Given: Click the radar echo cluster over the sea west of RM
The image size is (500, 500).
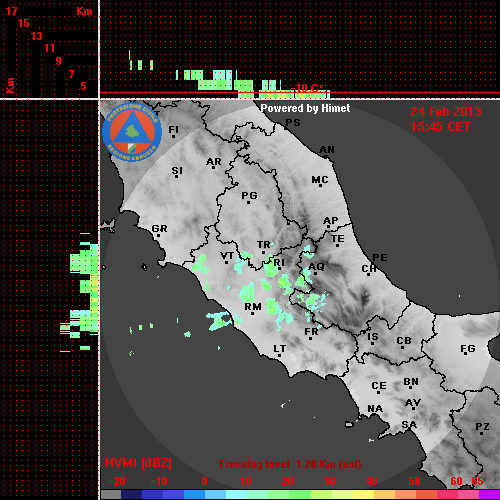Looking at the screenshot, I should point(220,320).
